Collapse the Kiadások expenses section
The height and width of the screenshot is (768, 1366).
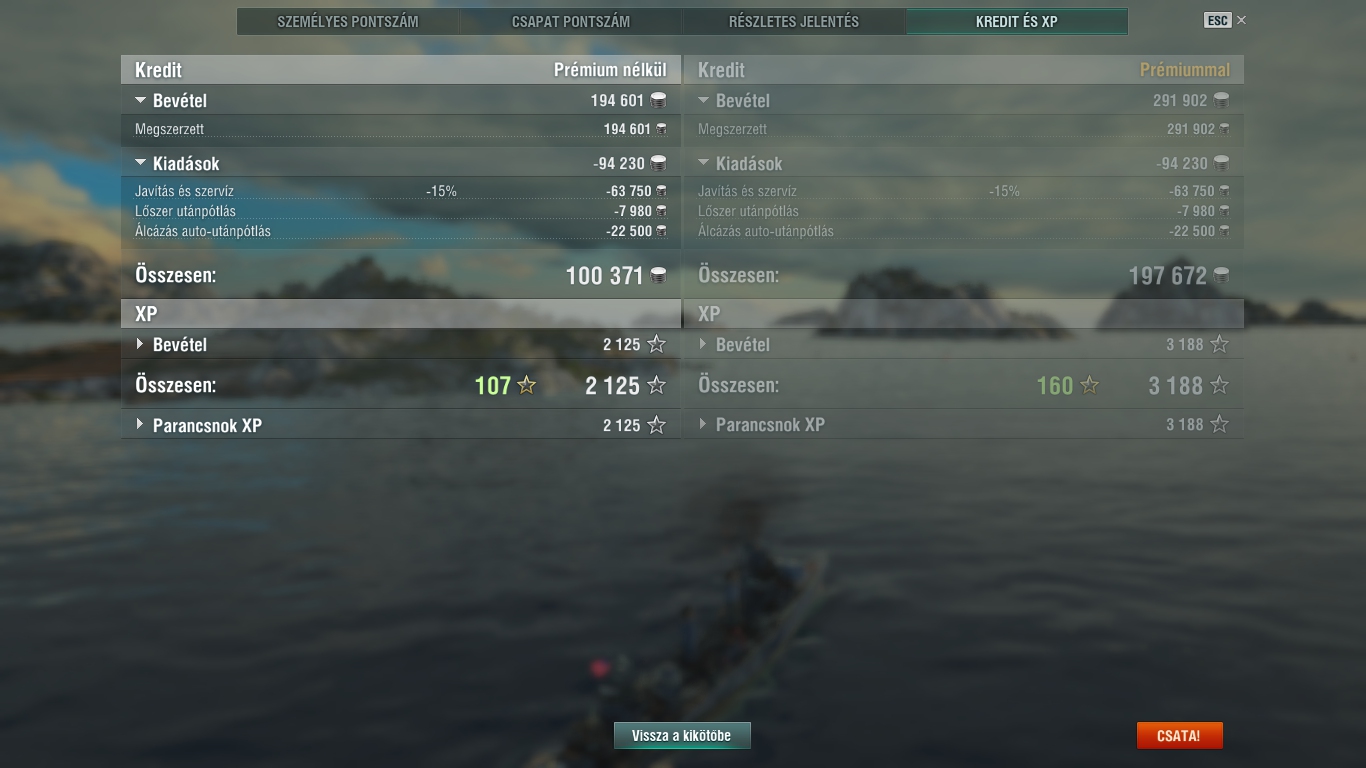tap(141, 163)
